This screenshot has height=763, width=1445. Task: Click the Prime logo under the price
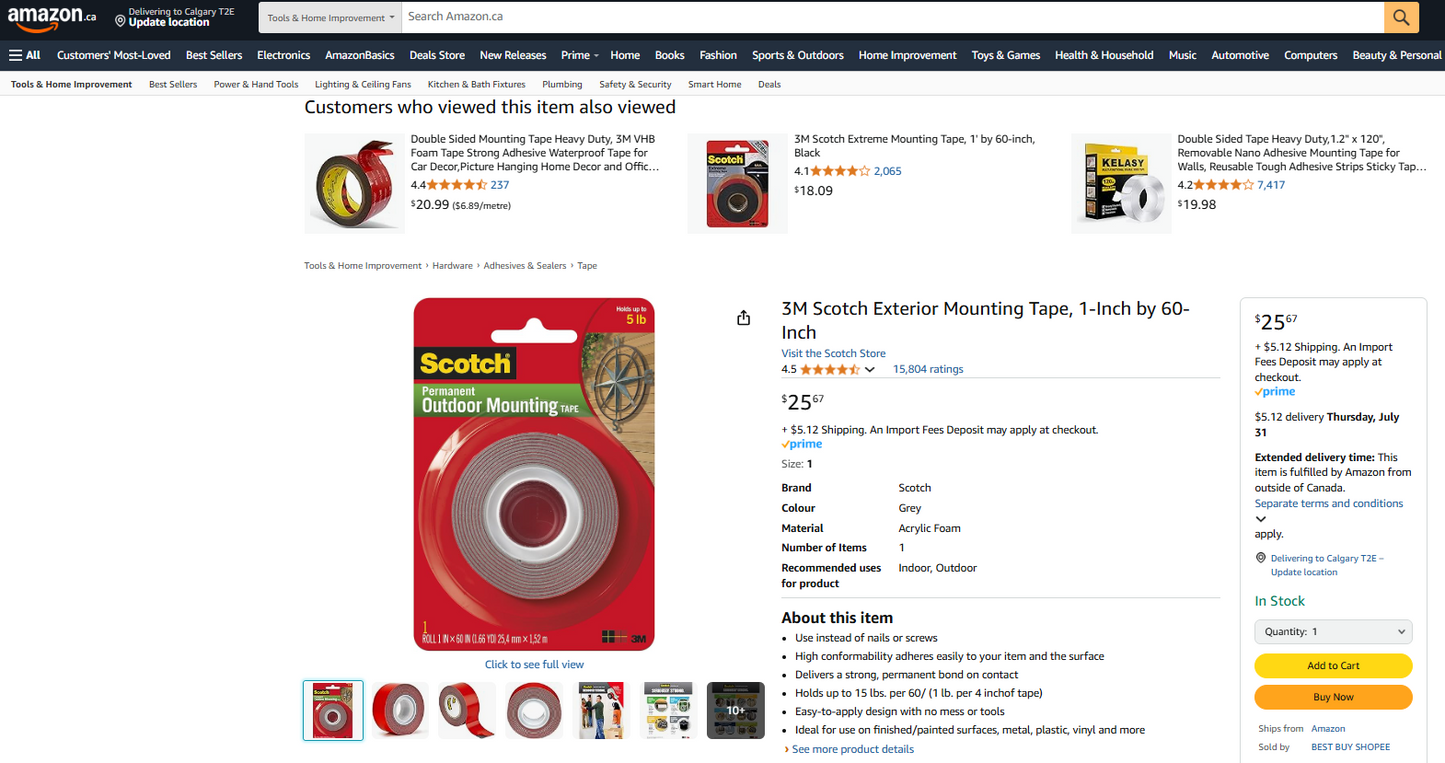pos(802,444)
